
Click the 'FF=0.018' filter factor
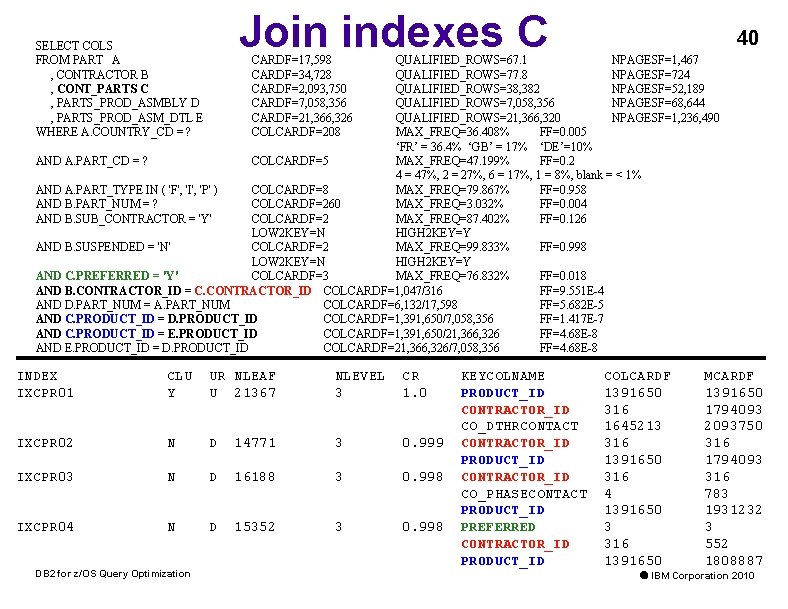[563, 276]
